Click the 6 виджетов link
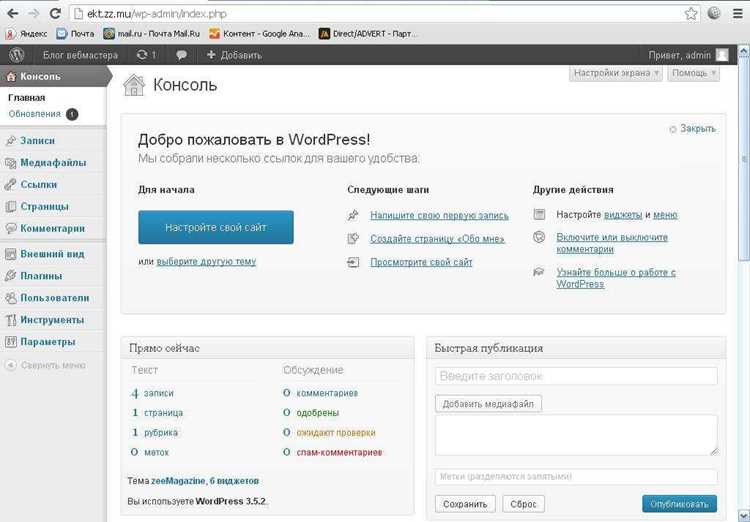Image resolution: width=750 pixels, height=522 pixels. [234, 481]
